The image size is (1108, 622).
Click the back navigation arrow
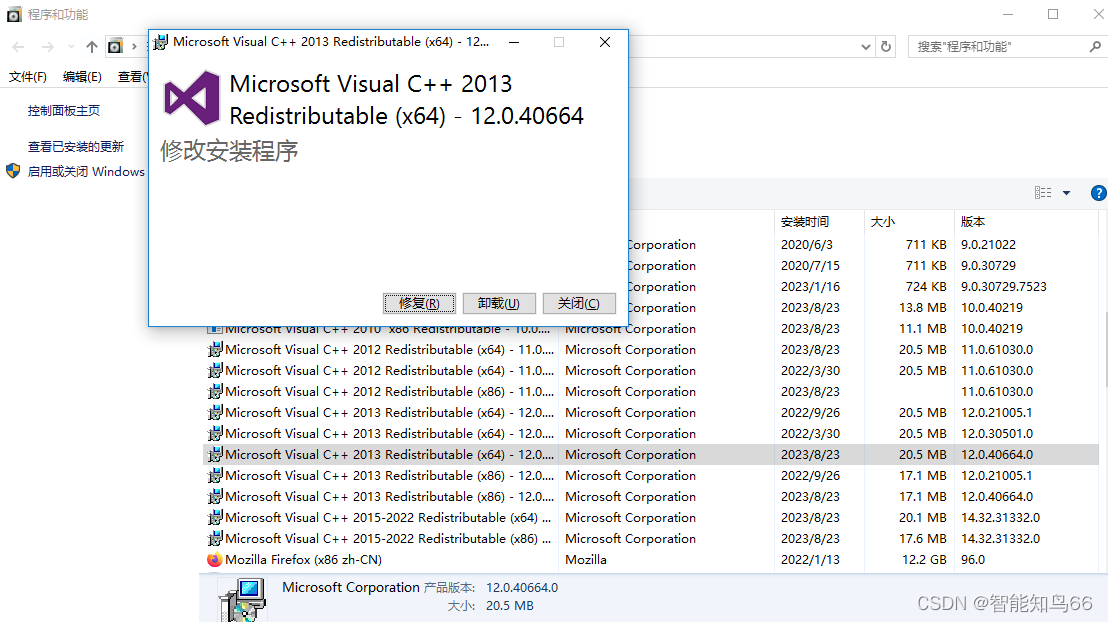pos(18,47)
